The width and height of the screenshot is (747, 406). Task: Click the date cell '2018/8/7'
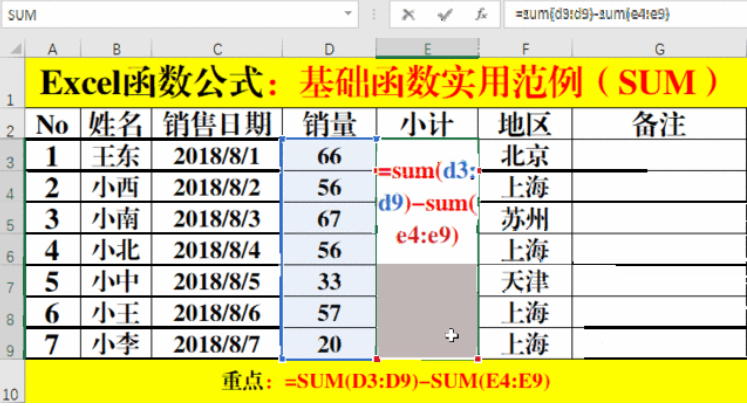tap(217, 344)
